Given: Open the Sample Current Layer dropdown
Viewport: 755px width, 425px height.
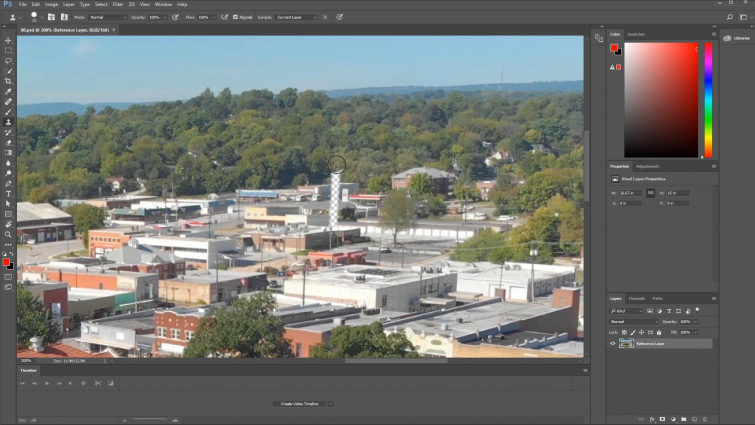Looking at the screenshot, I should (x=297, y=17).
